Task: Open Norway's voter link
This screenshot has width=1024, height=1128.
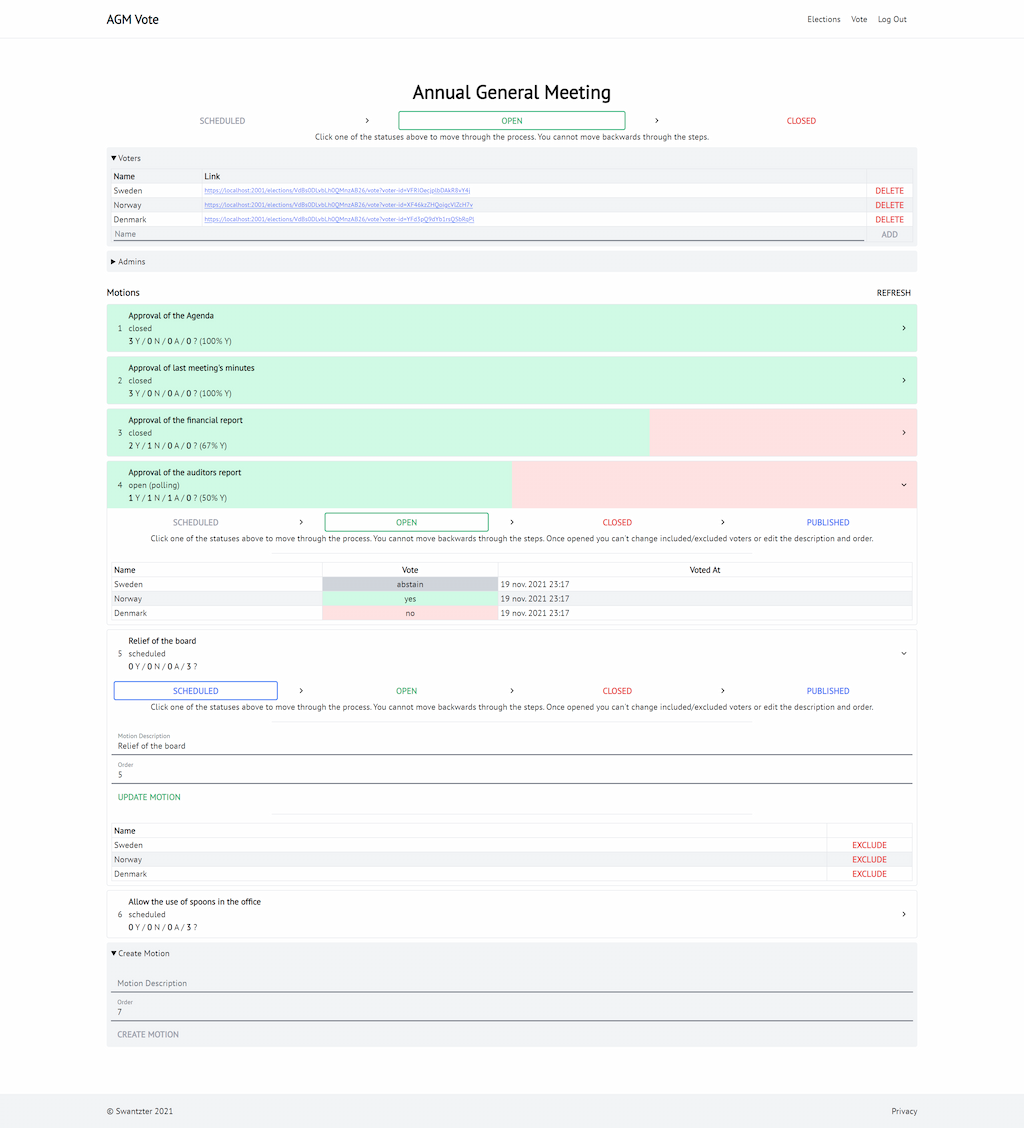Action: [x=338, y=205]
